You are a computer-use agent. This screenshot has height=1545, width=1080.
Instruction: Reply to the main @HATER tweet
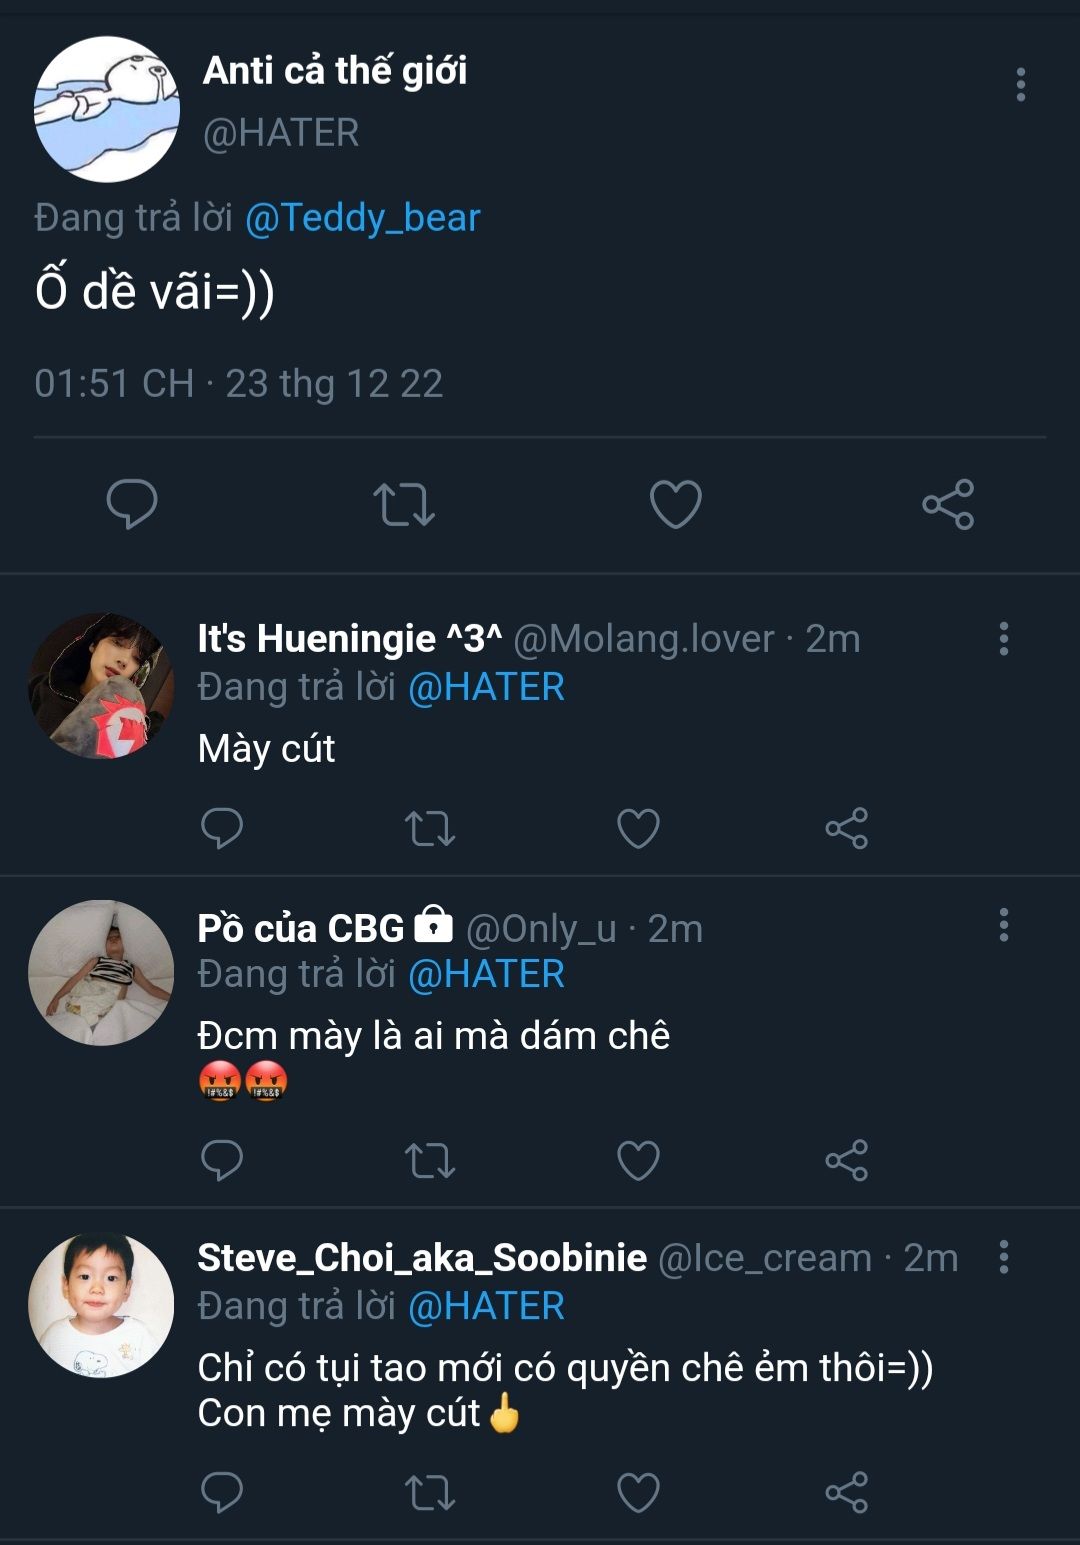132,504
